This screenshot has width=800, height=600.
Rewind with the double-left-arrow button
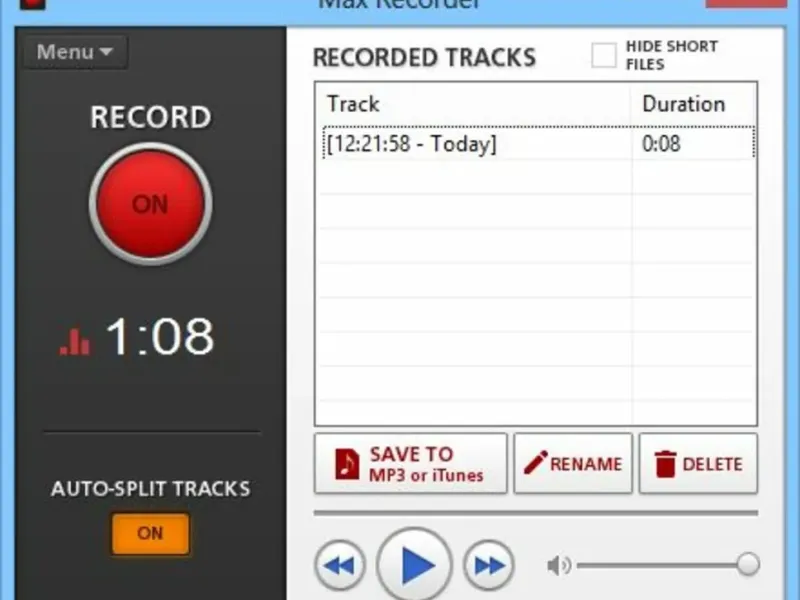tap(340, 565)
